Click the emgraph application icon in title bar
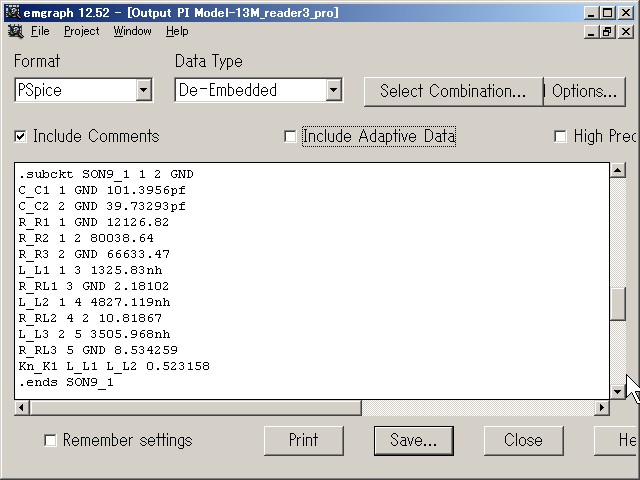Screen dimensions: 640x480 [13, 12]
